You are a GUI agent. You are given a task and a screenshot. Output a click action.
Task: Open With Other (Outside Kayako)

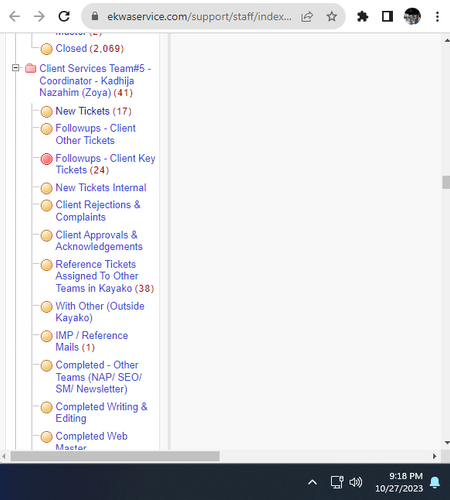100,312
